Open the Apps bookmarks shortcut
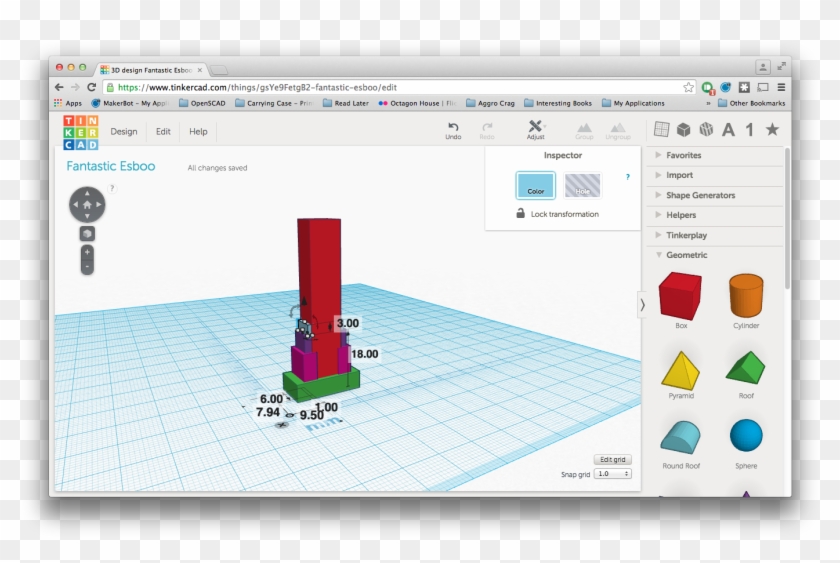Screen dimensions: 840x563 pyautogui.click(x=68, y=103)
